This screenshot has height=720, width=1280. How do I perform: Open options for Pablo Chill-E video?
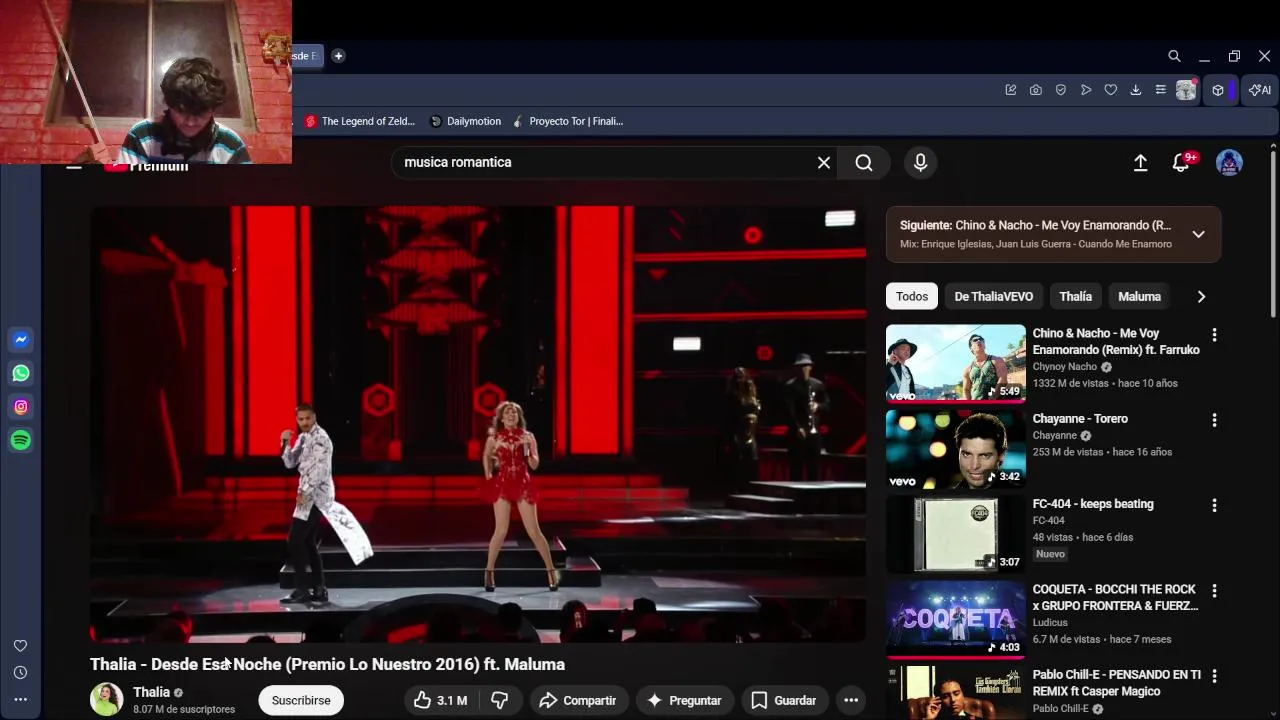point(1214,676)
